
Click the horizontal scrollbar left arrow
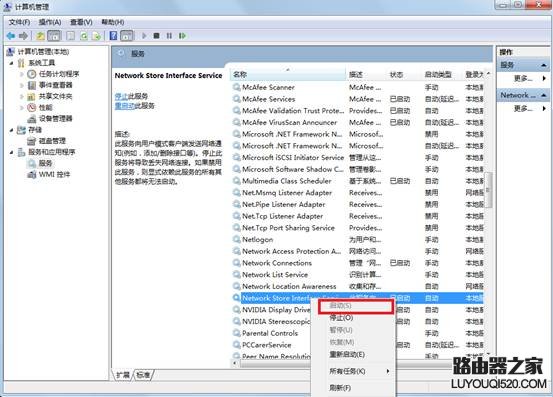(235, 363)
